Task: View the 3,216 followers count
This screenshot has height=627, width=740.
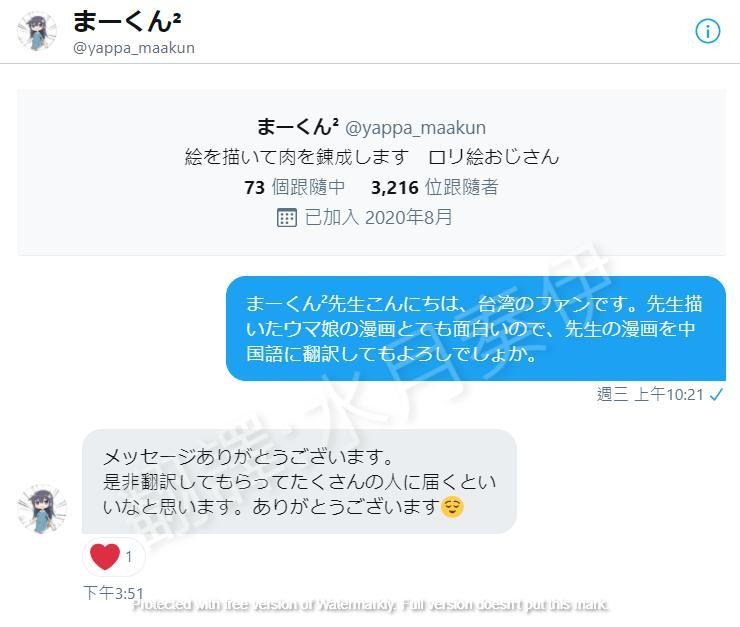Action: (434, 187)
